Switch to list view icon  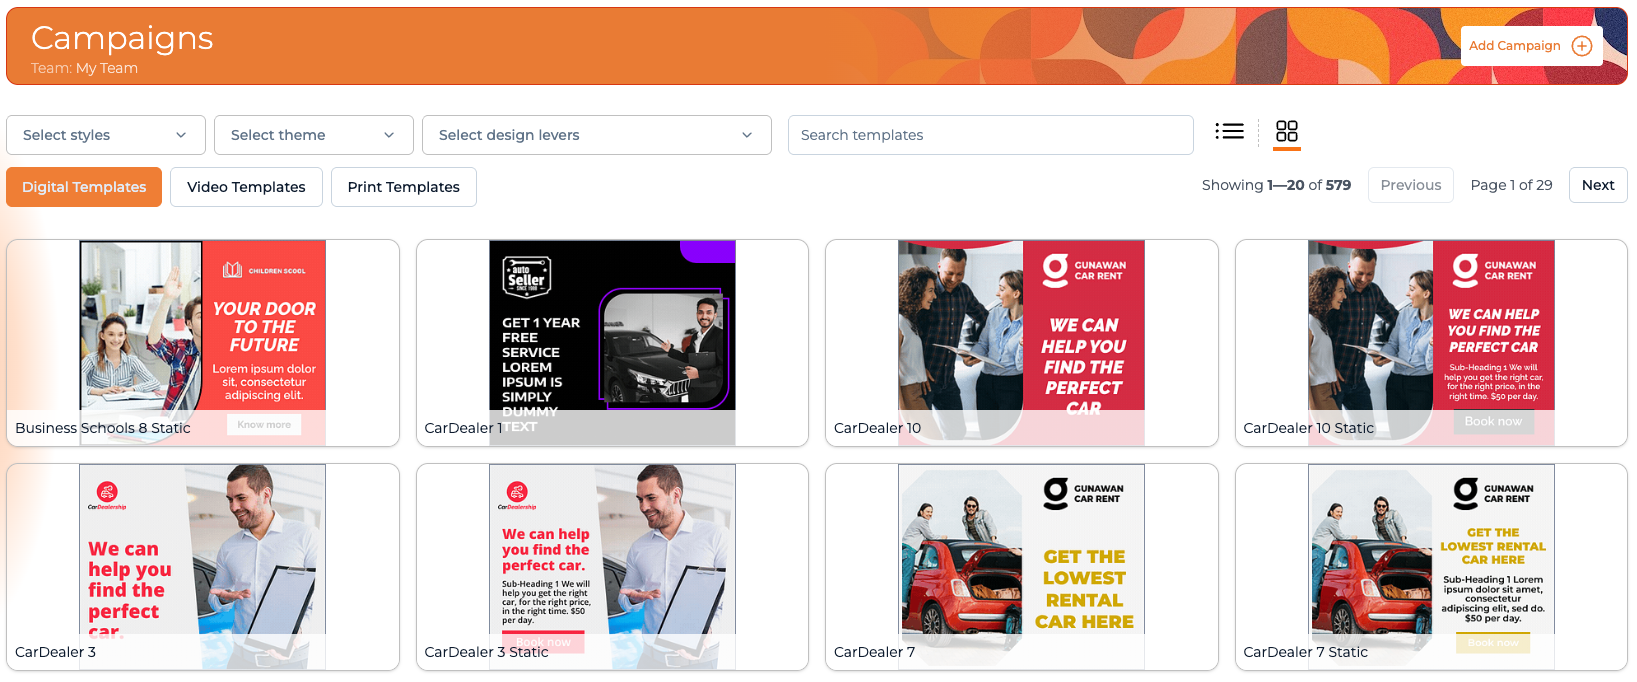coord(1229,131)
